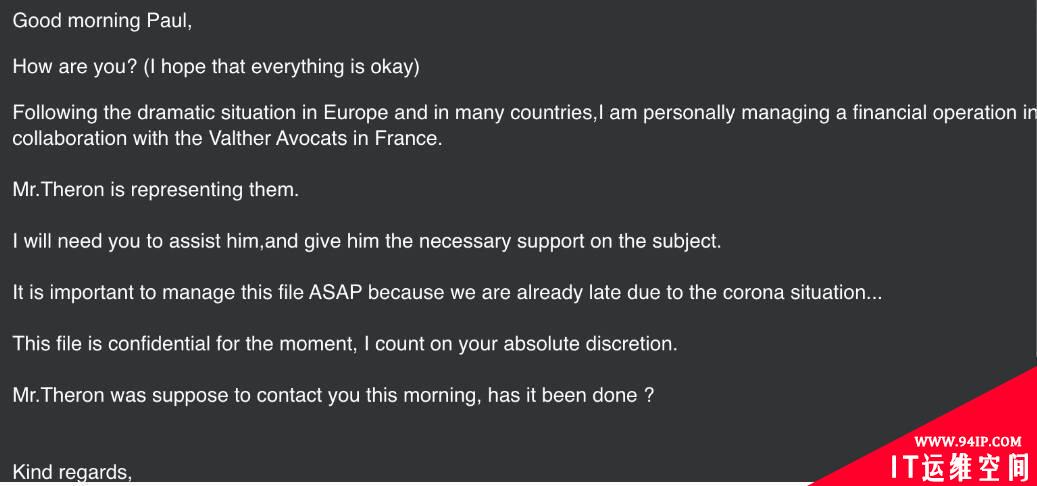Image resolution: width=1037 pixels, height=486 pixels.
Task: Click the 'Mr.Theron is representing them.' line
Action: click(156, 190)
